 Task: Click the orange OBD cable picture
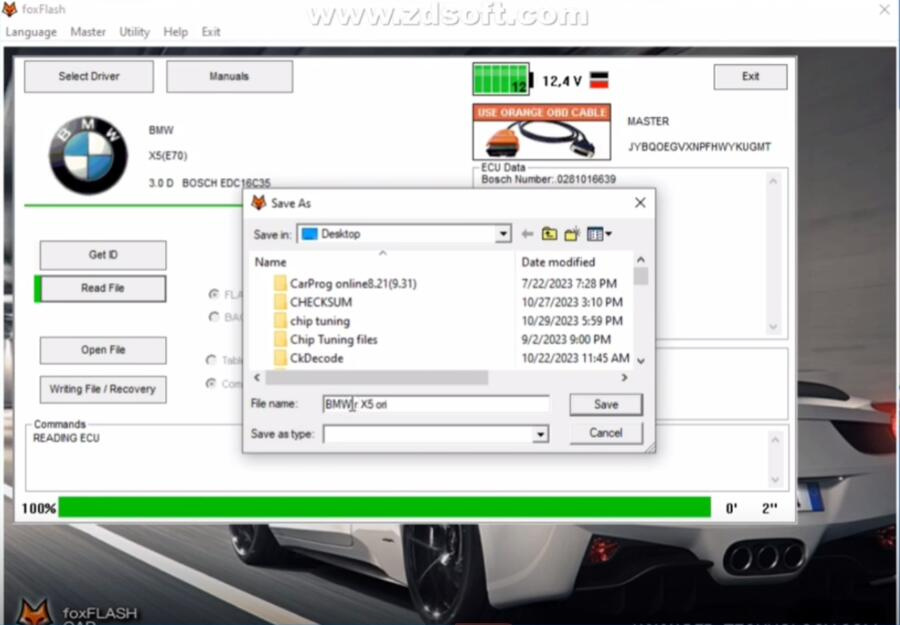541,132
